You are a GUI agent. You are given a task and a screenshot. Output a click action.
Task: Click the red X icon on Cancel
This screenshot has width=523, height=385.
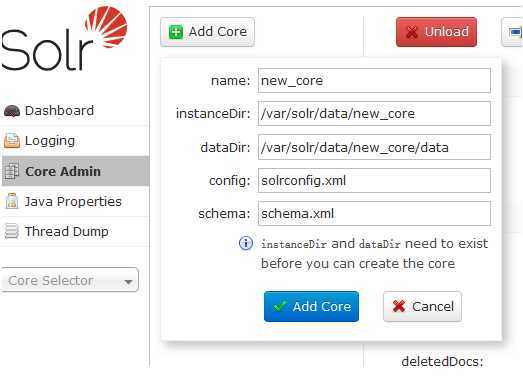point(399,306)
